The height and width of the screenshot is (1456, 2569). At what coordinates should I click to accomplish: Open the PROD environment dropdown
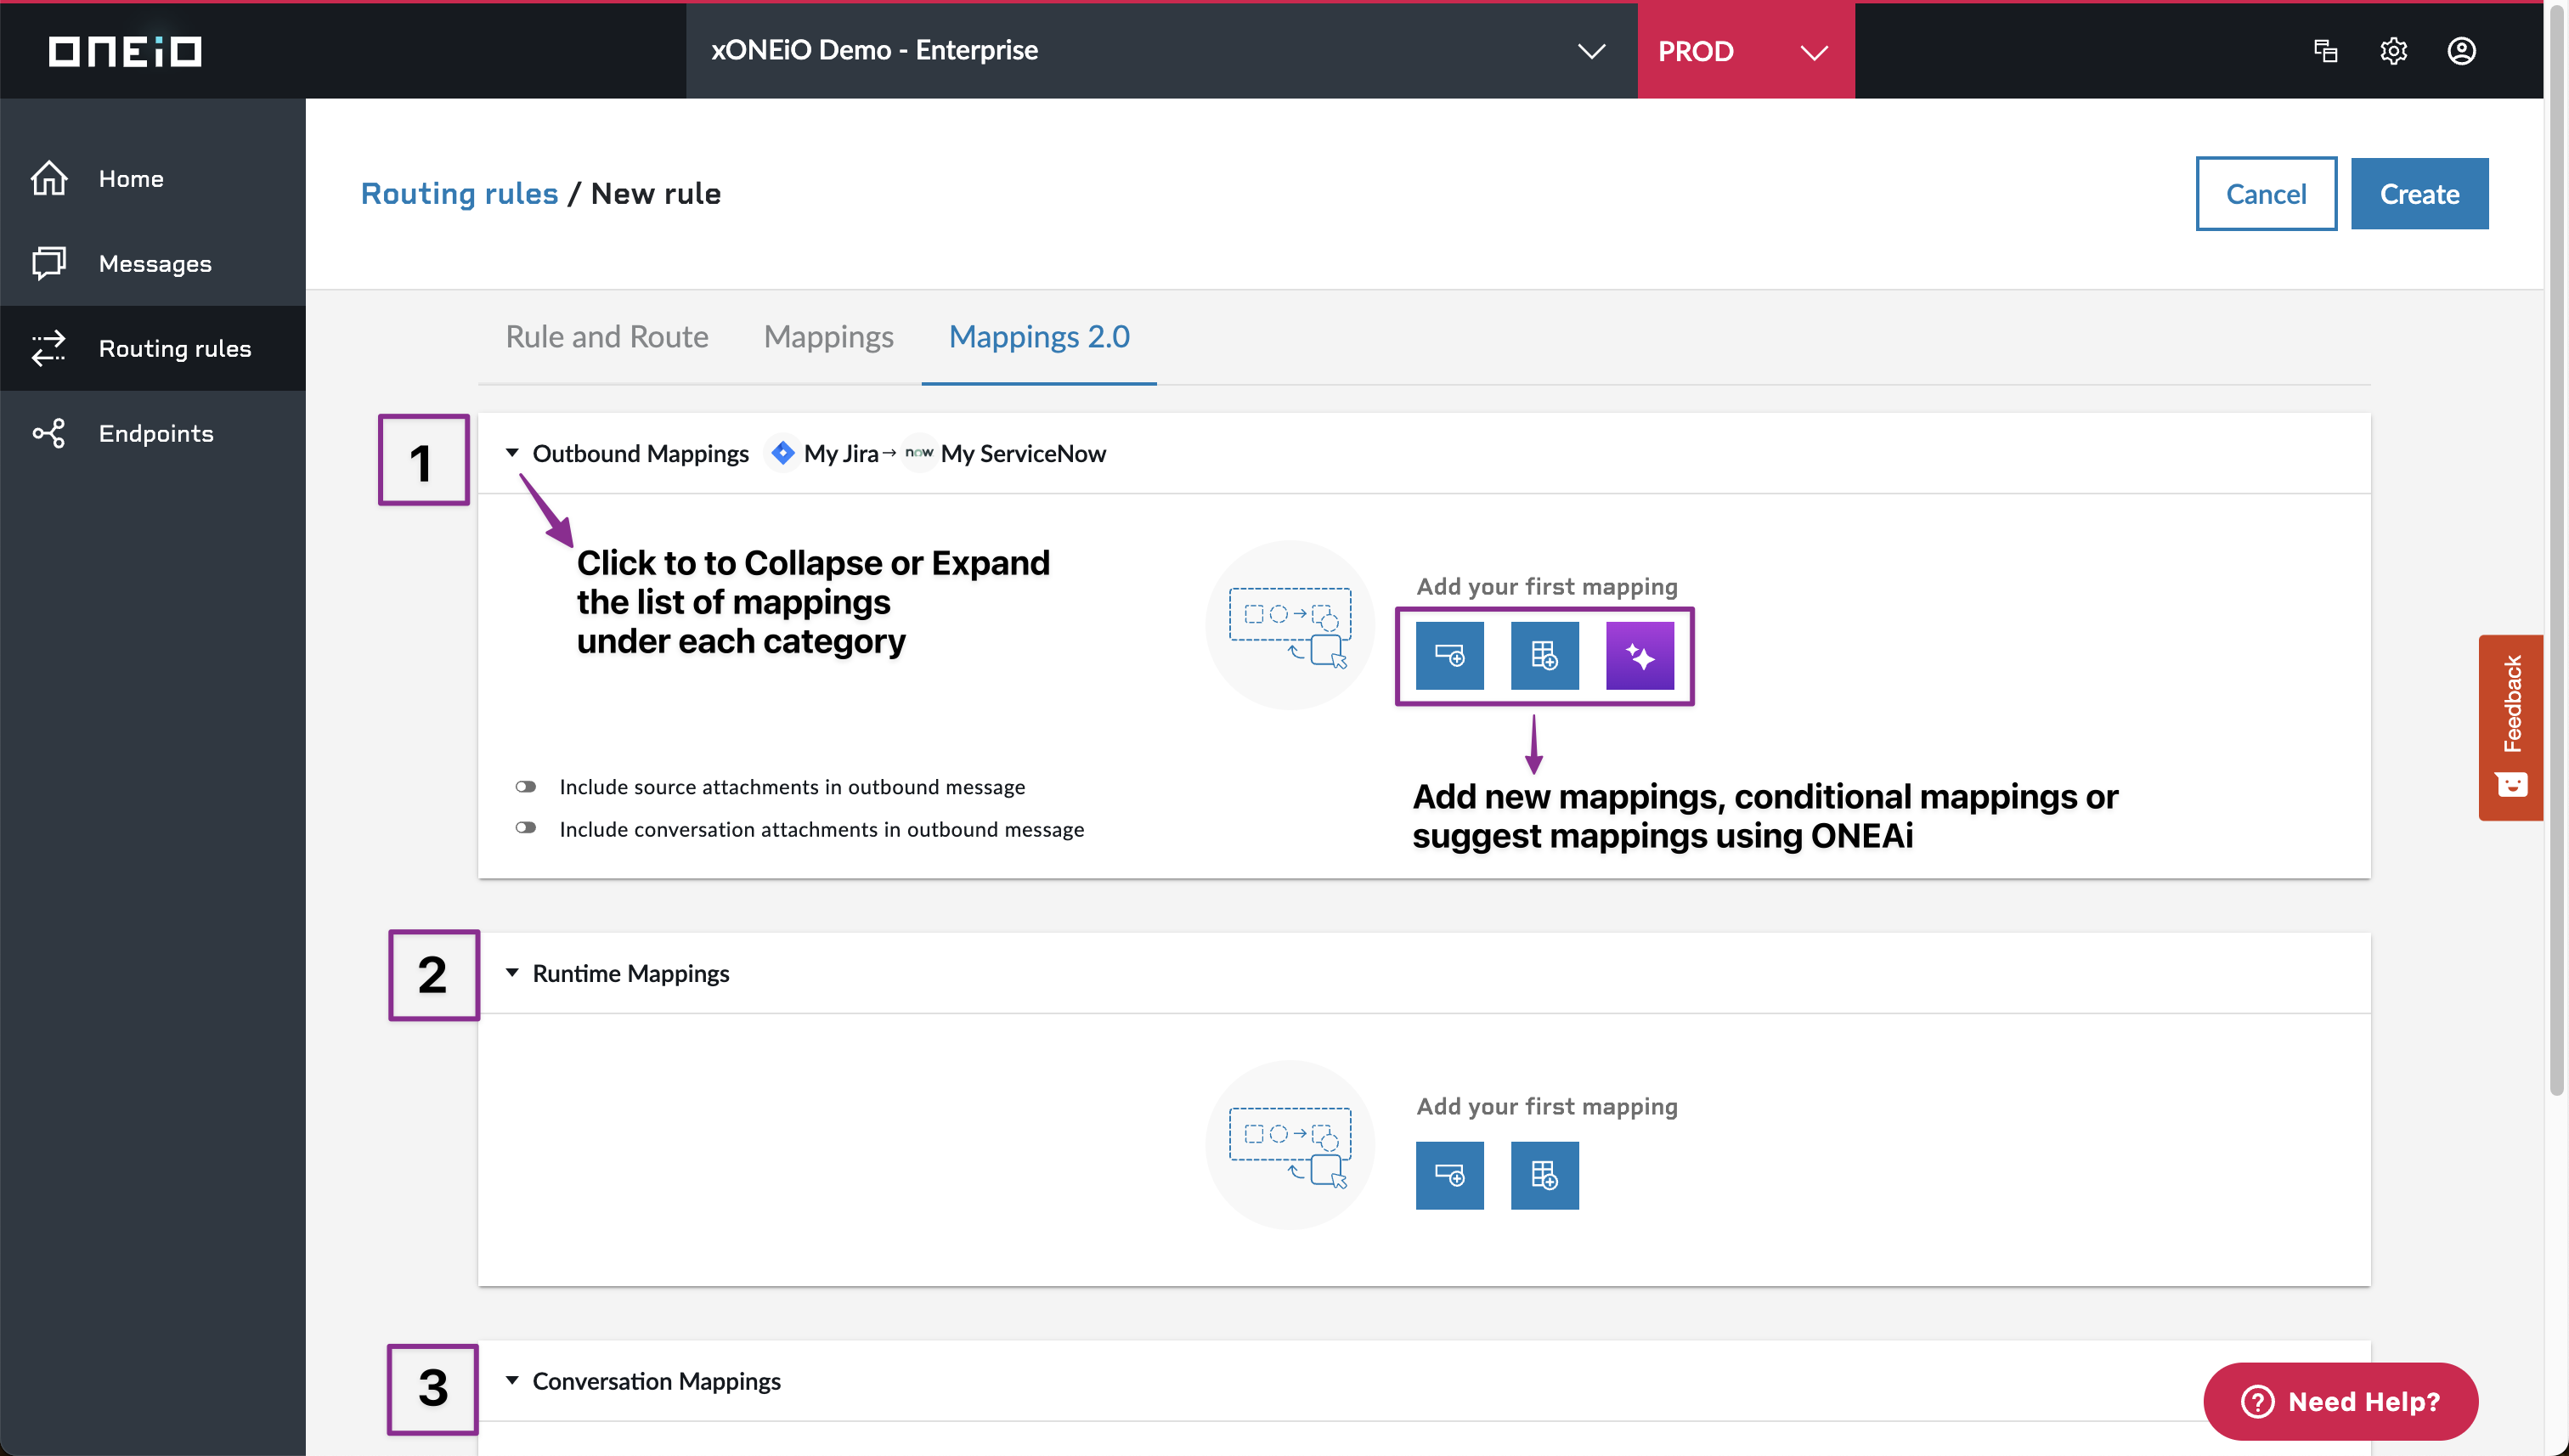click(1745, 50)
